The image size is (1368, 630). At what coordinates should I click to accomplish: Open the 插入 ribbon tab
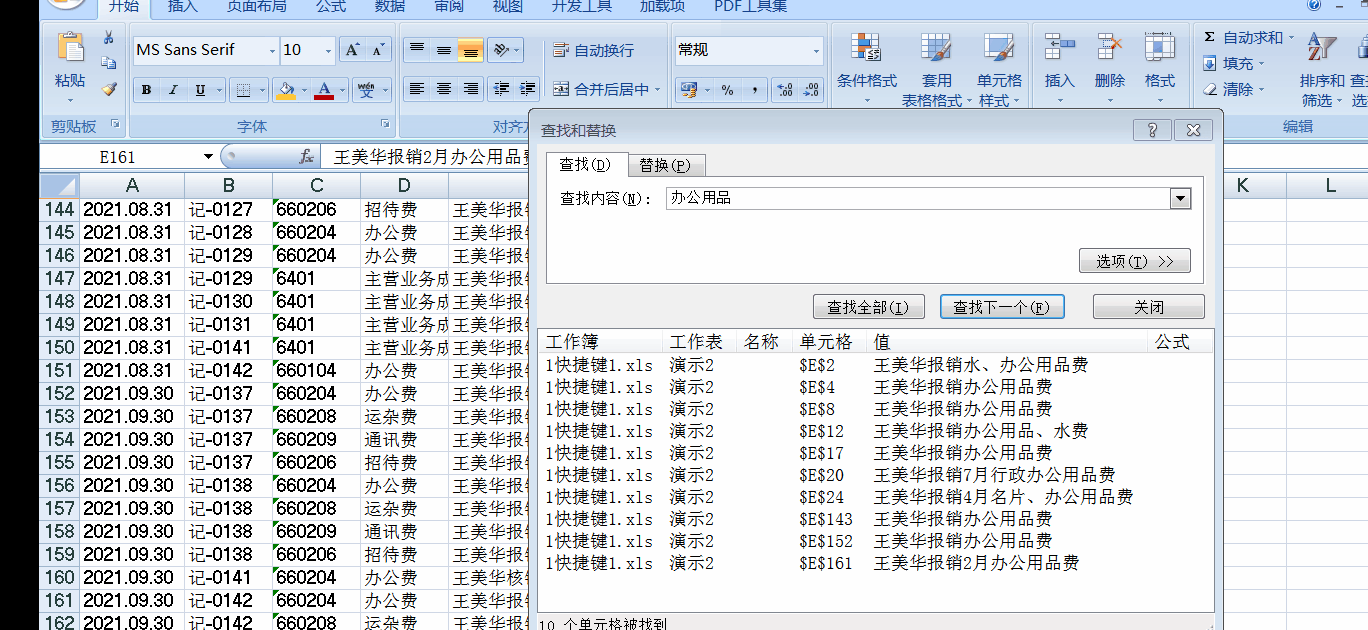pos(182,8)
